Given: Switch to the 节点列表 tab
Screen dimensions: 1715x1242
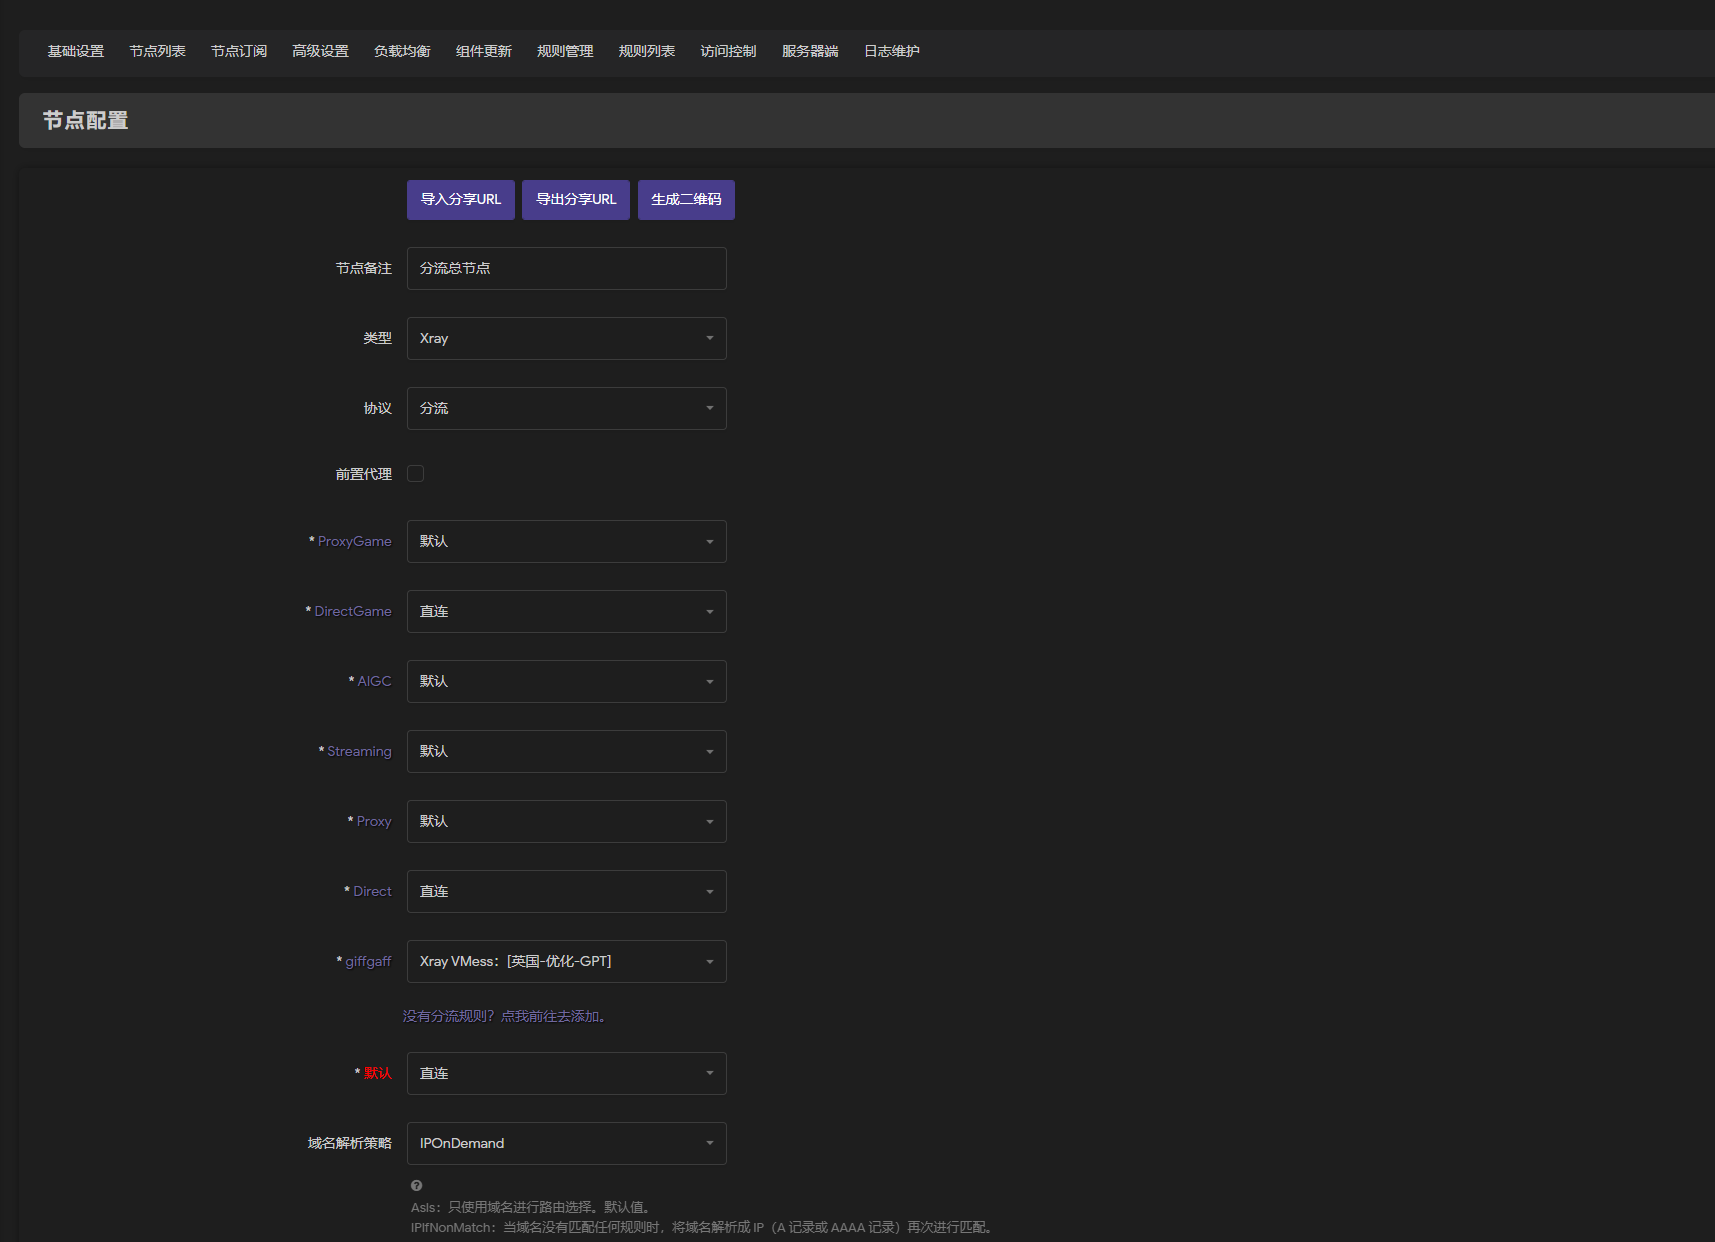Looking at the screenshot, I should coord(157,52).
